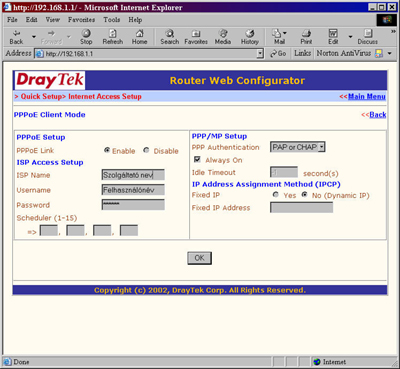Screen dimensions: 400x369
Task: Click the Edit toolbar icon
Action: (333, 33)
